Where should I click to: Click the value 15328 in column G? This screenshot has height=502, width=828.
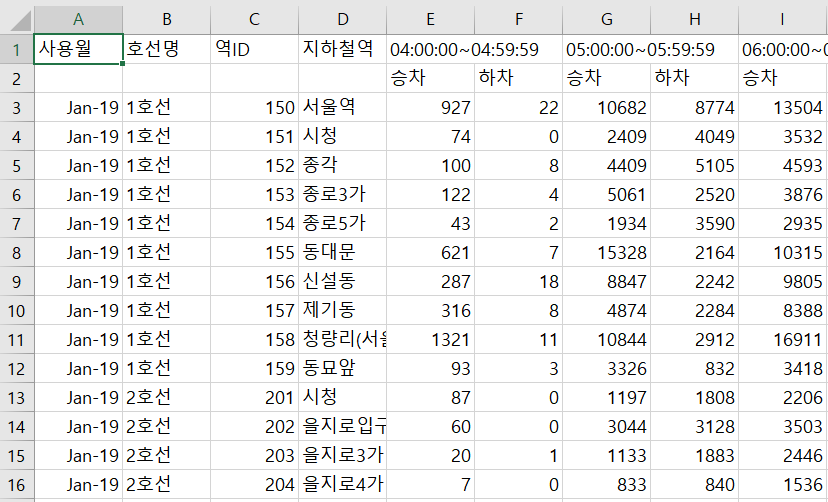(x=606, y=253)
